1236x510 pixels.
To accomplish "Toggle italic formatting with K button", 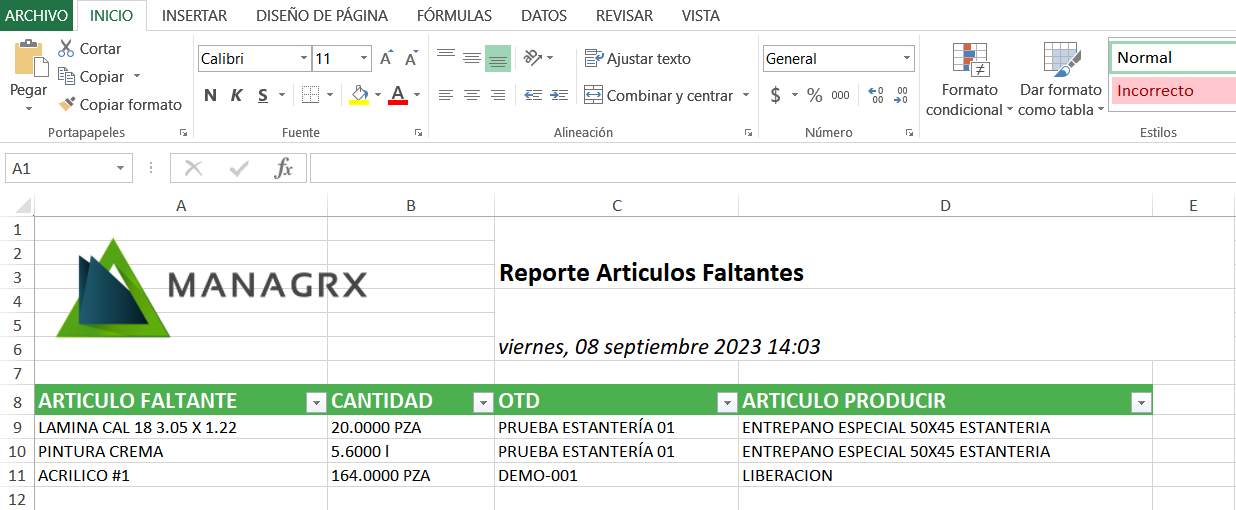I will pyautogui.click(x=237, y=95).
